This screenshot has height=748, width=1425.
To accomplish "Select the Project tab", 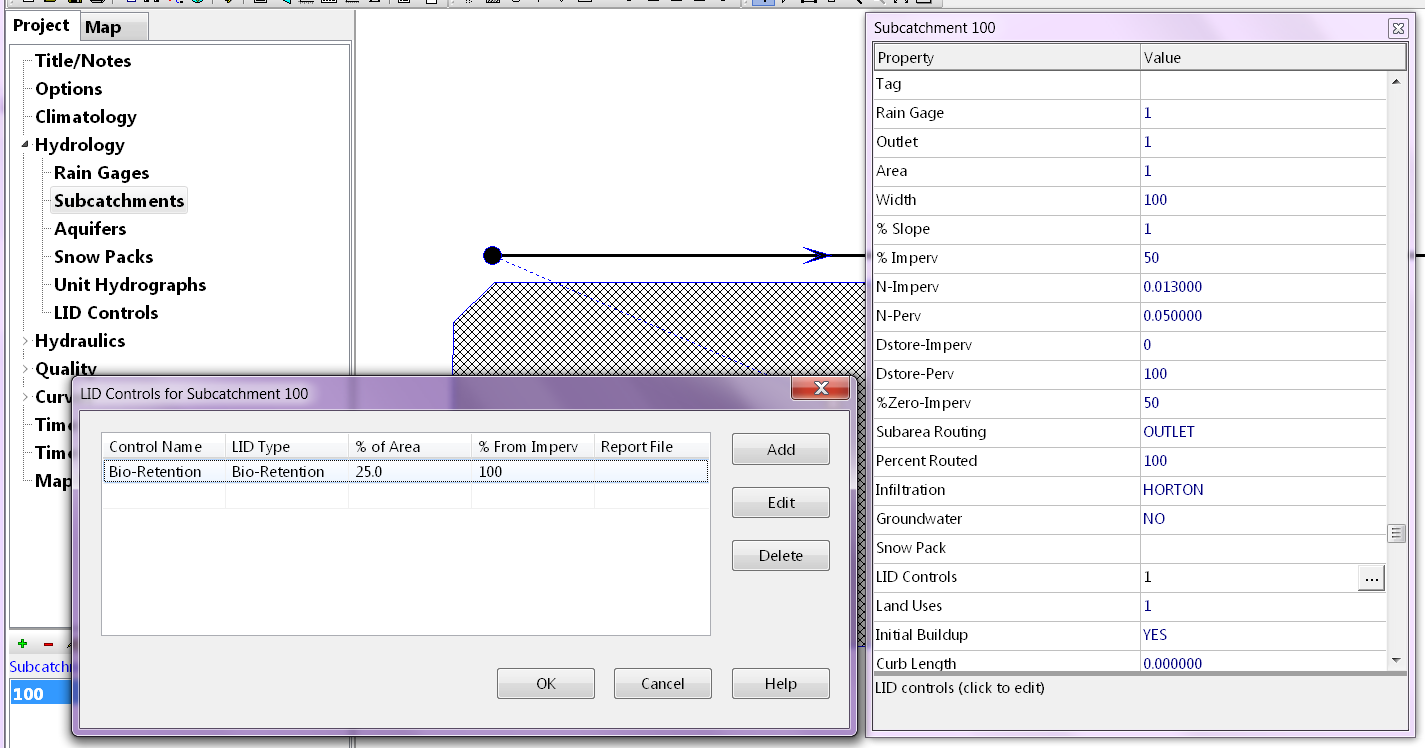I will tap(42, 25).
